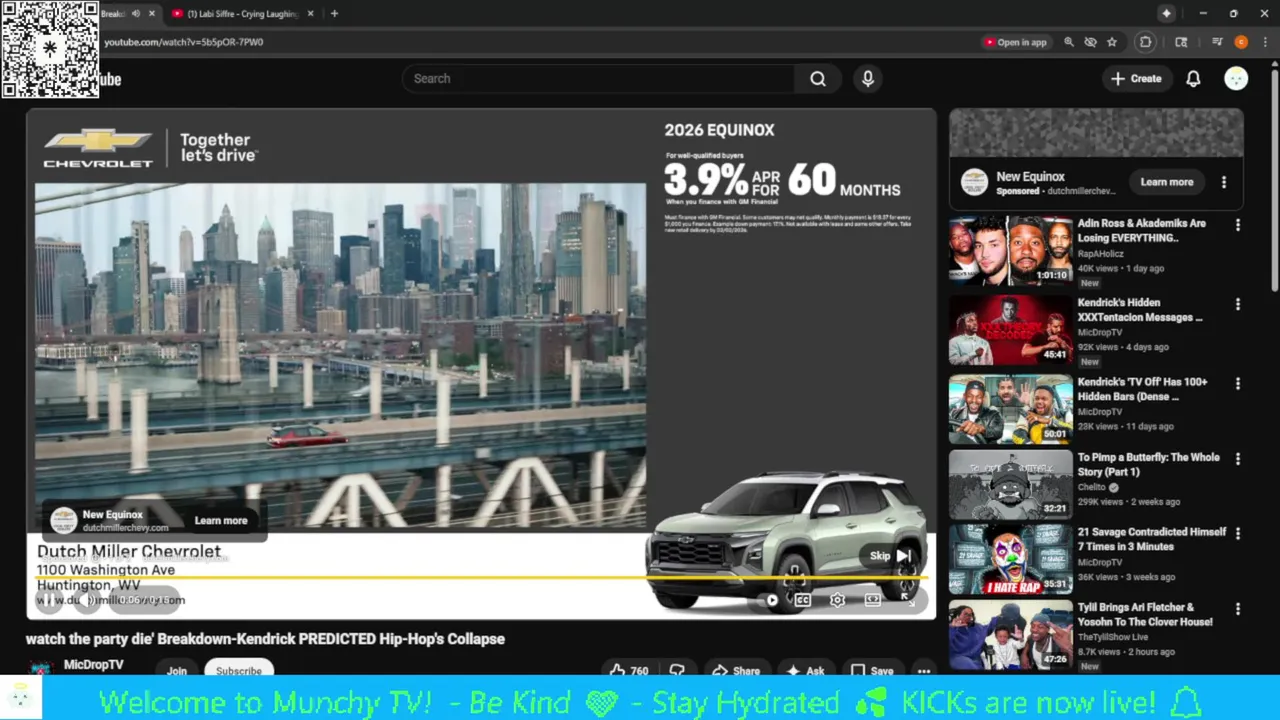Open options for the 21 Savage Contradicted video
Viewport: 1280px width, 720px height.
(1238, 534)
